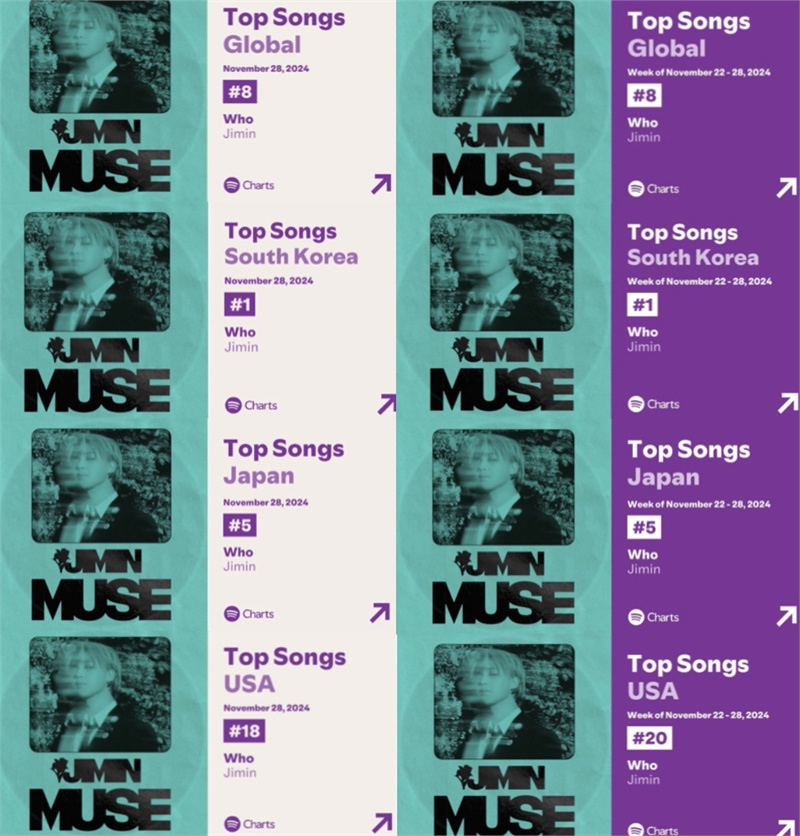Click the 'Top Songs Japan' title on the daily card
800x836 pixels.
[x=284, y=462]
